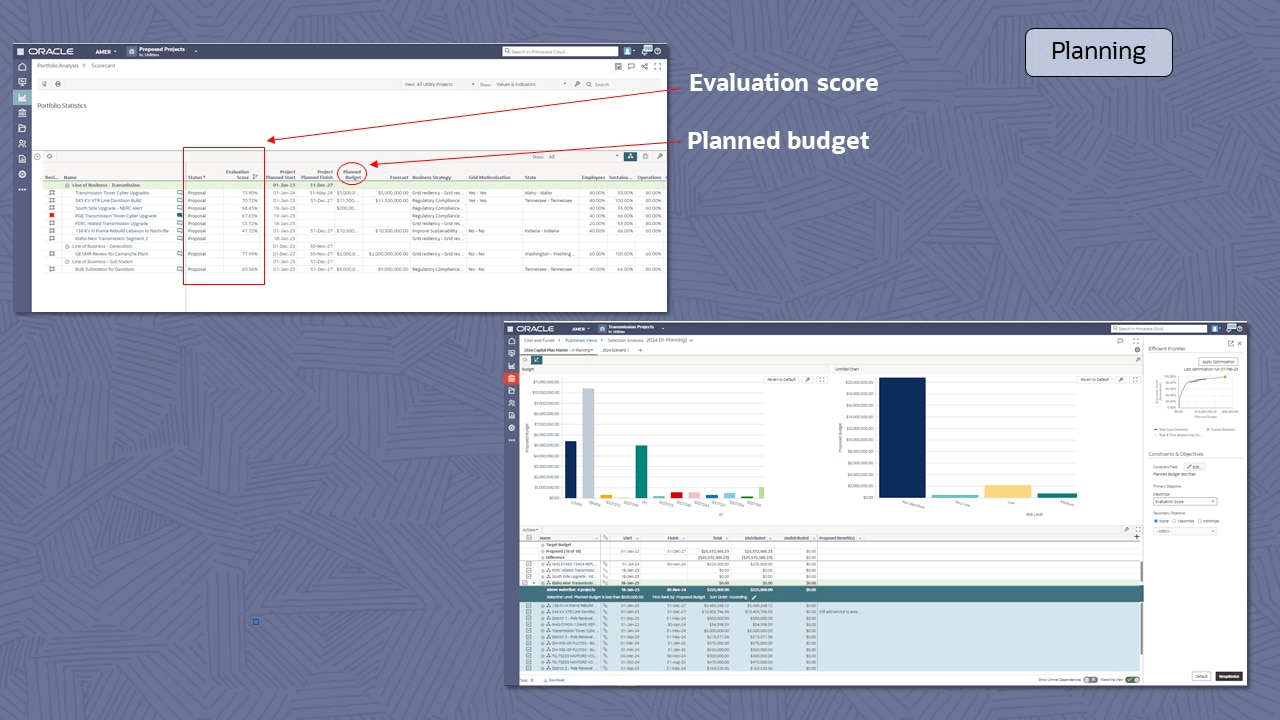This screenshot has width=1280, height=720.
Task: Click wrench settings icon above Budget chart
Action: 808,380
